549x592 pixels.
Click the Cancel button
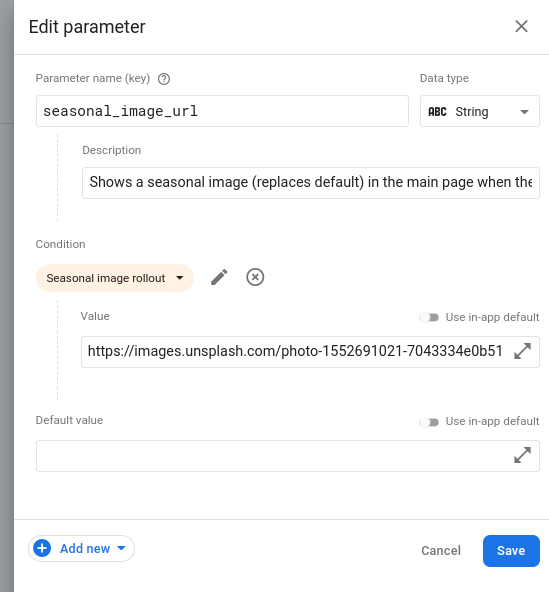coord(441,550)
